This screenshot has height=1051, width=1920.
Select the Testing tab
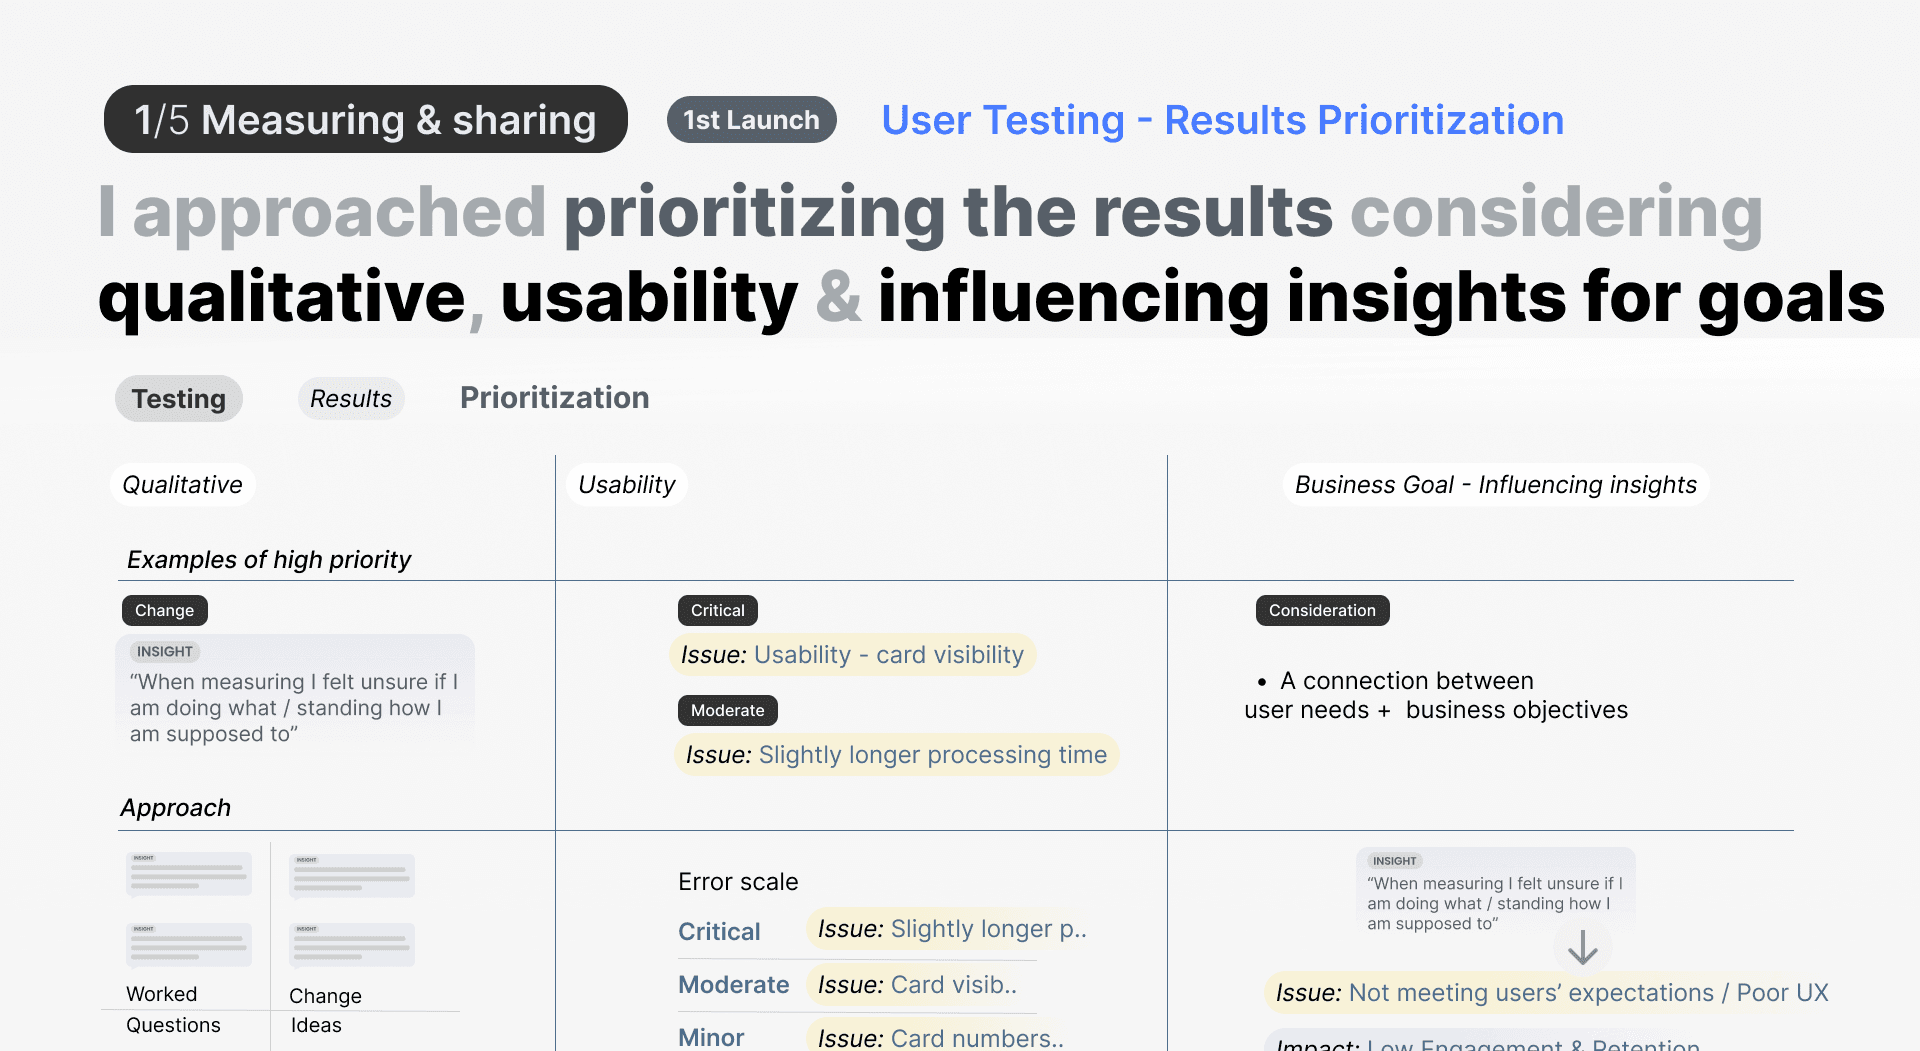tap(179, 399)
